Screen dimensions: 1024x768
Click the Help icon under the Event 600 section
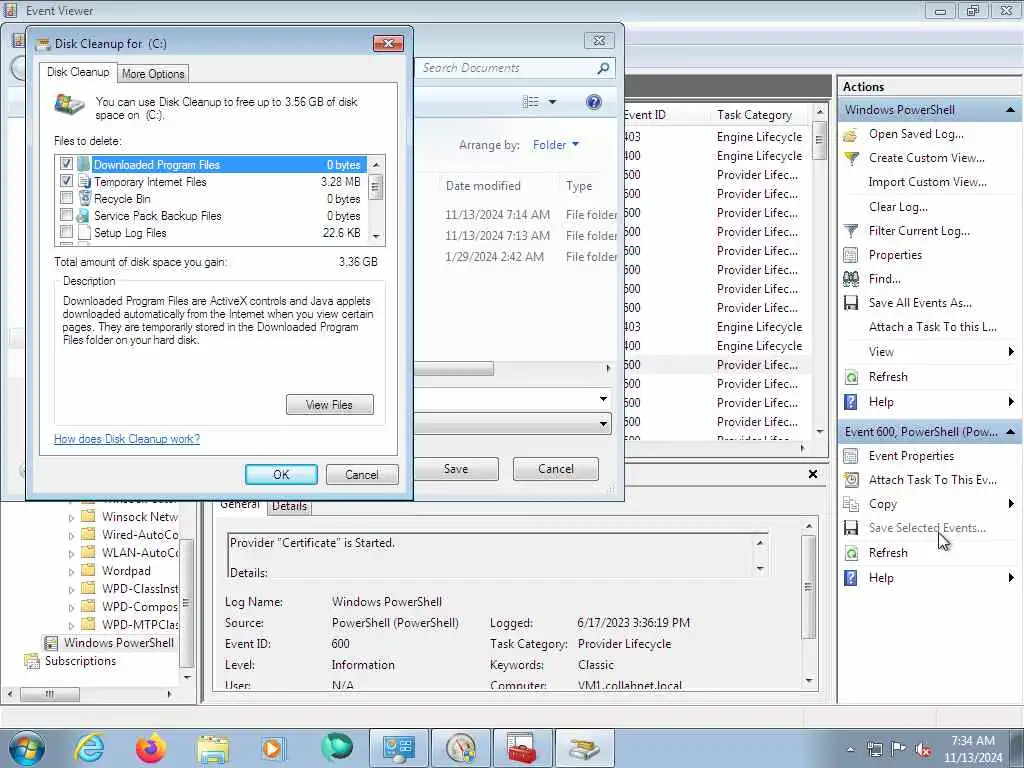tap(850, 578)
